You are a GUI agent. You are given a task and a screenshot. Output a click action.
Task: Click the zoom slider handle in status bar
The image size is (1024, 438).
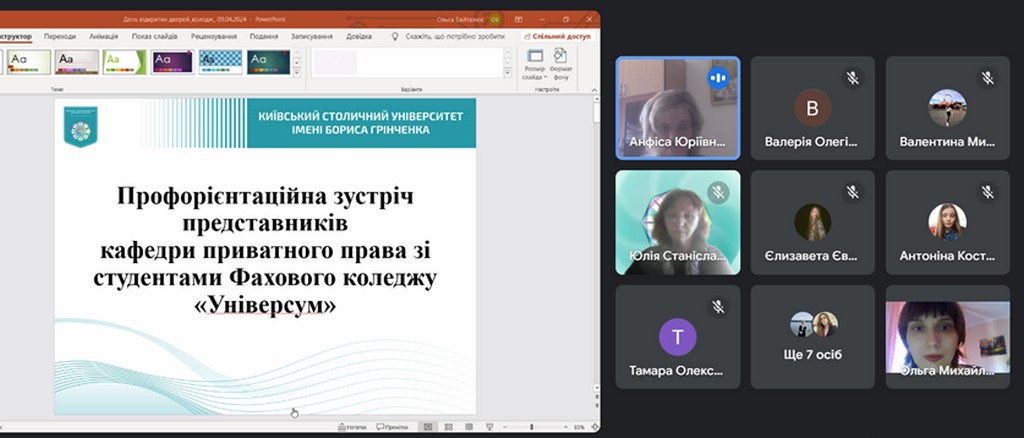[531, 427]
